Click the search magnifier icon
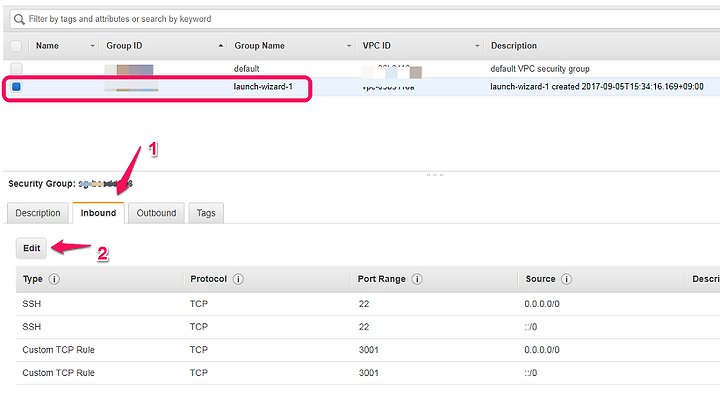The height and width of the screenshot is (397, 720). (19, 19)
